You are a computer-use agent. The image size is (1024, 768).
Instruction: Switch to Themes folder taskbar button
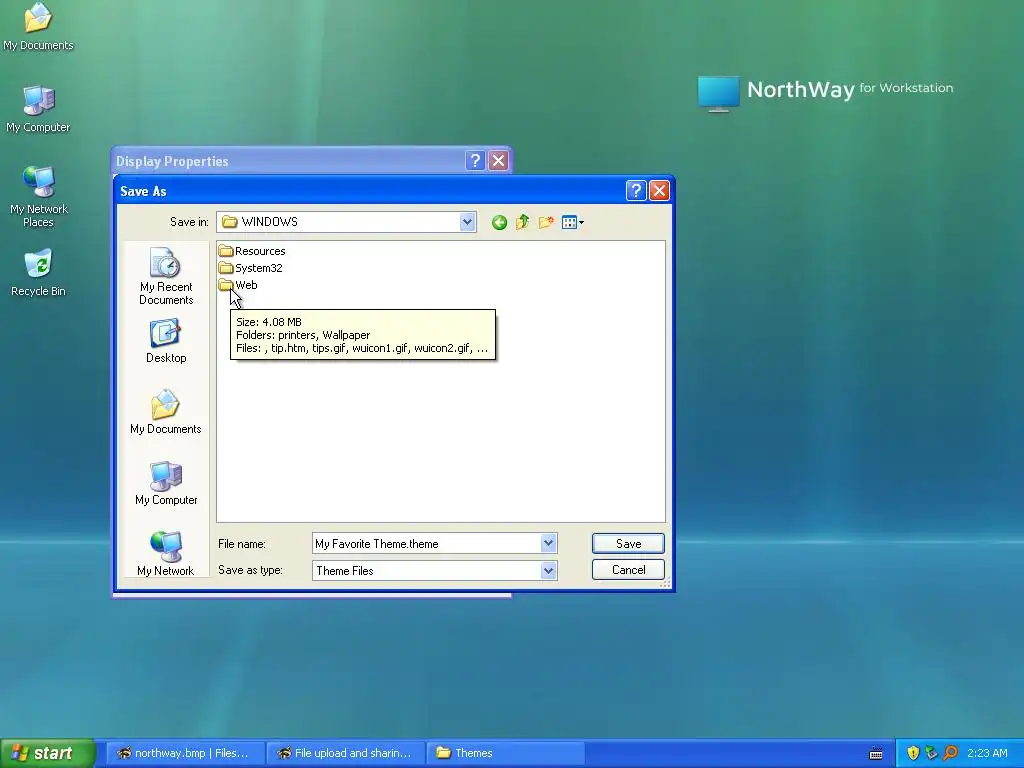coord(505,753)
